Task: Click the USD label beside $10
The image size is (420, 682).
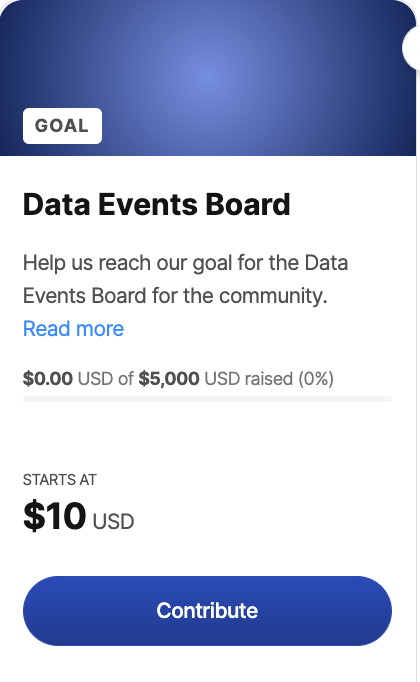Action: (x=113, y=522)
